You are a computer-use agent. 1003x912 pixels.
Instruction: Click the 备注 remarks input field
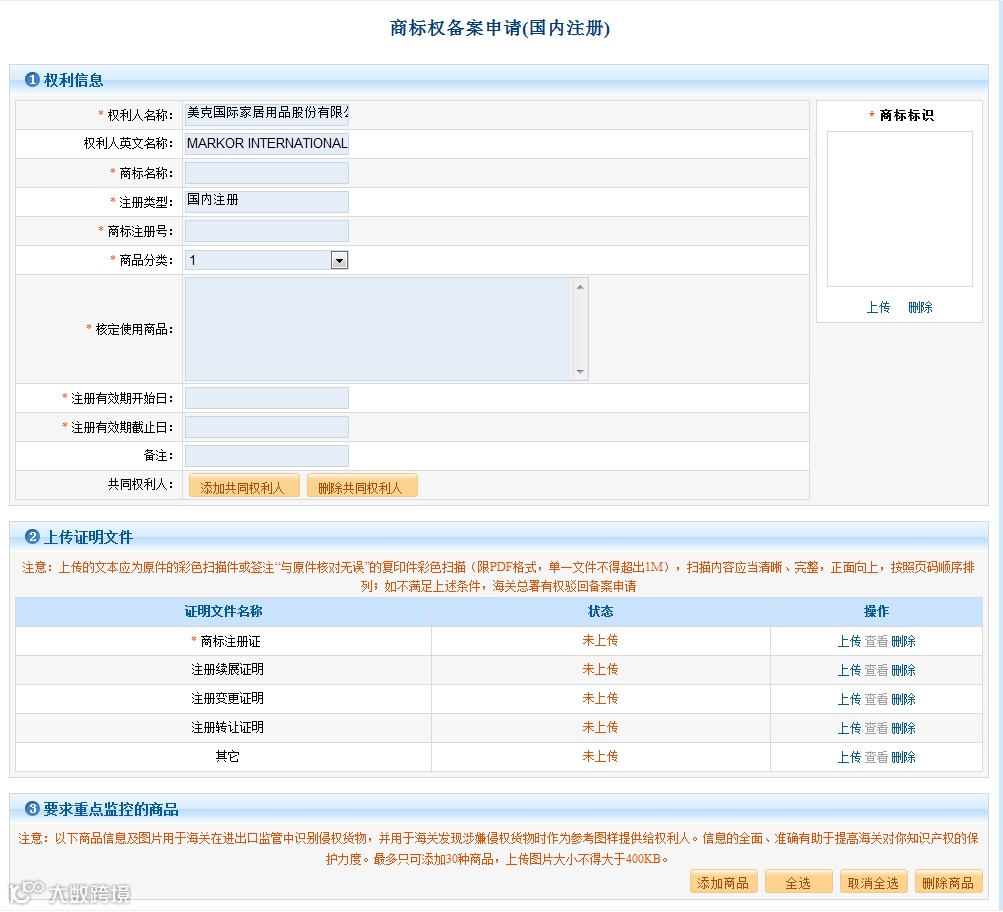point(265,455)
